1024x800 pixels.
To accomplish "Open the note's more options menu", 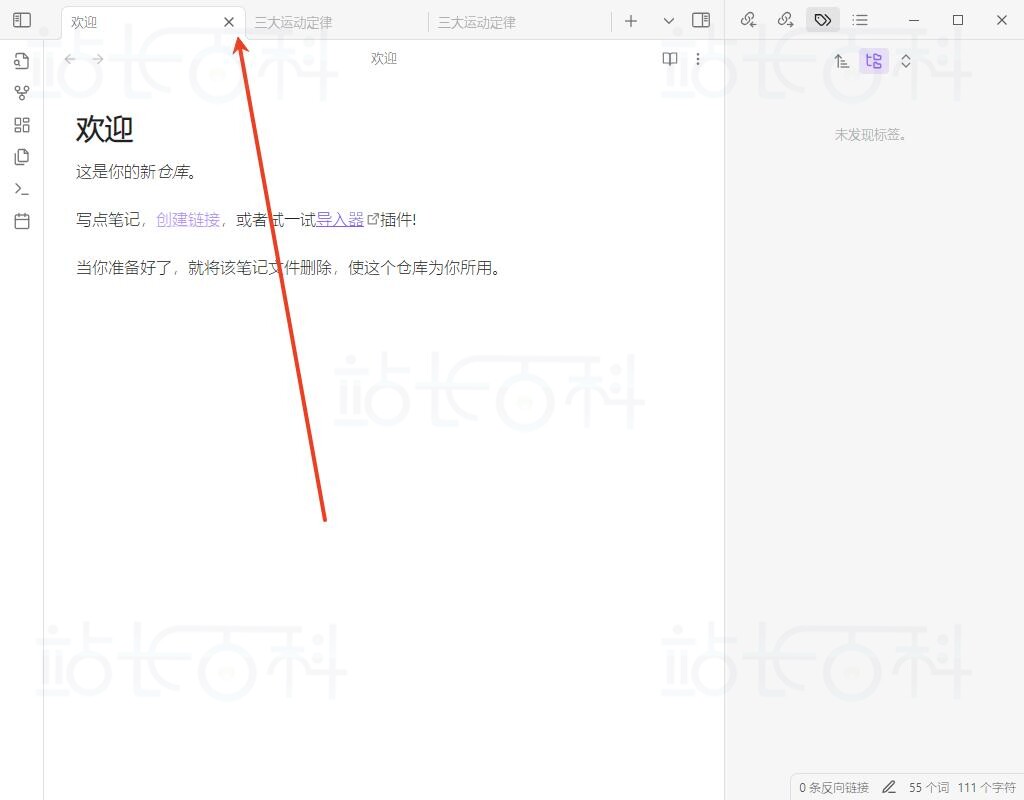I will click(698, 59).
